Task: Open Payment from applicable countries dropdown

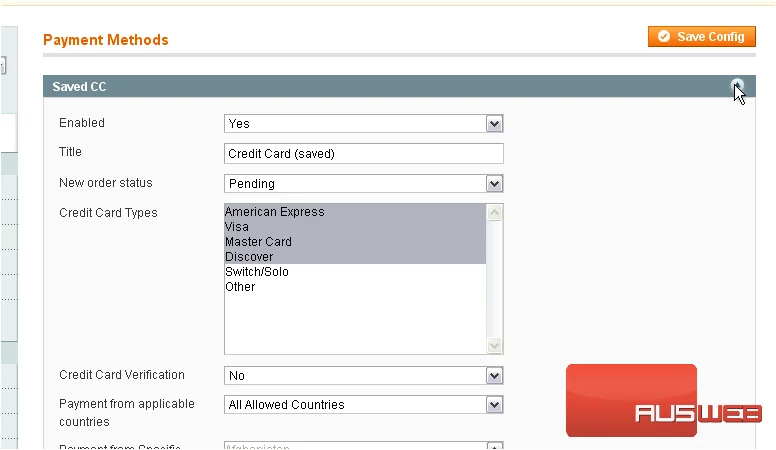Action: pyautogui.click(x=363, y=405)
